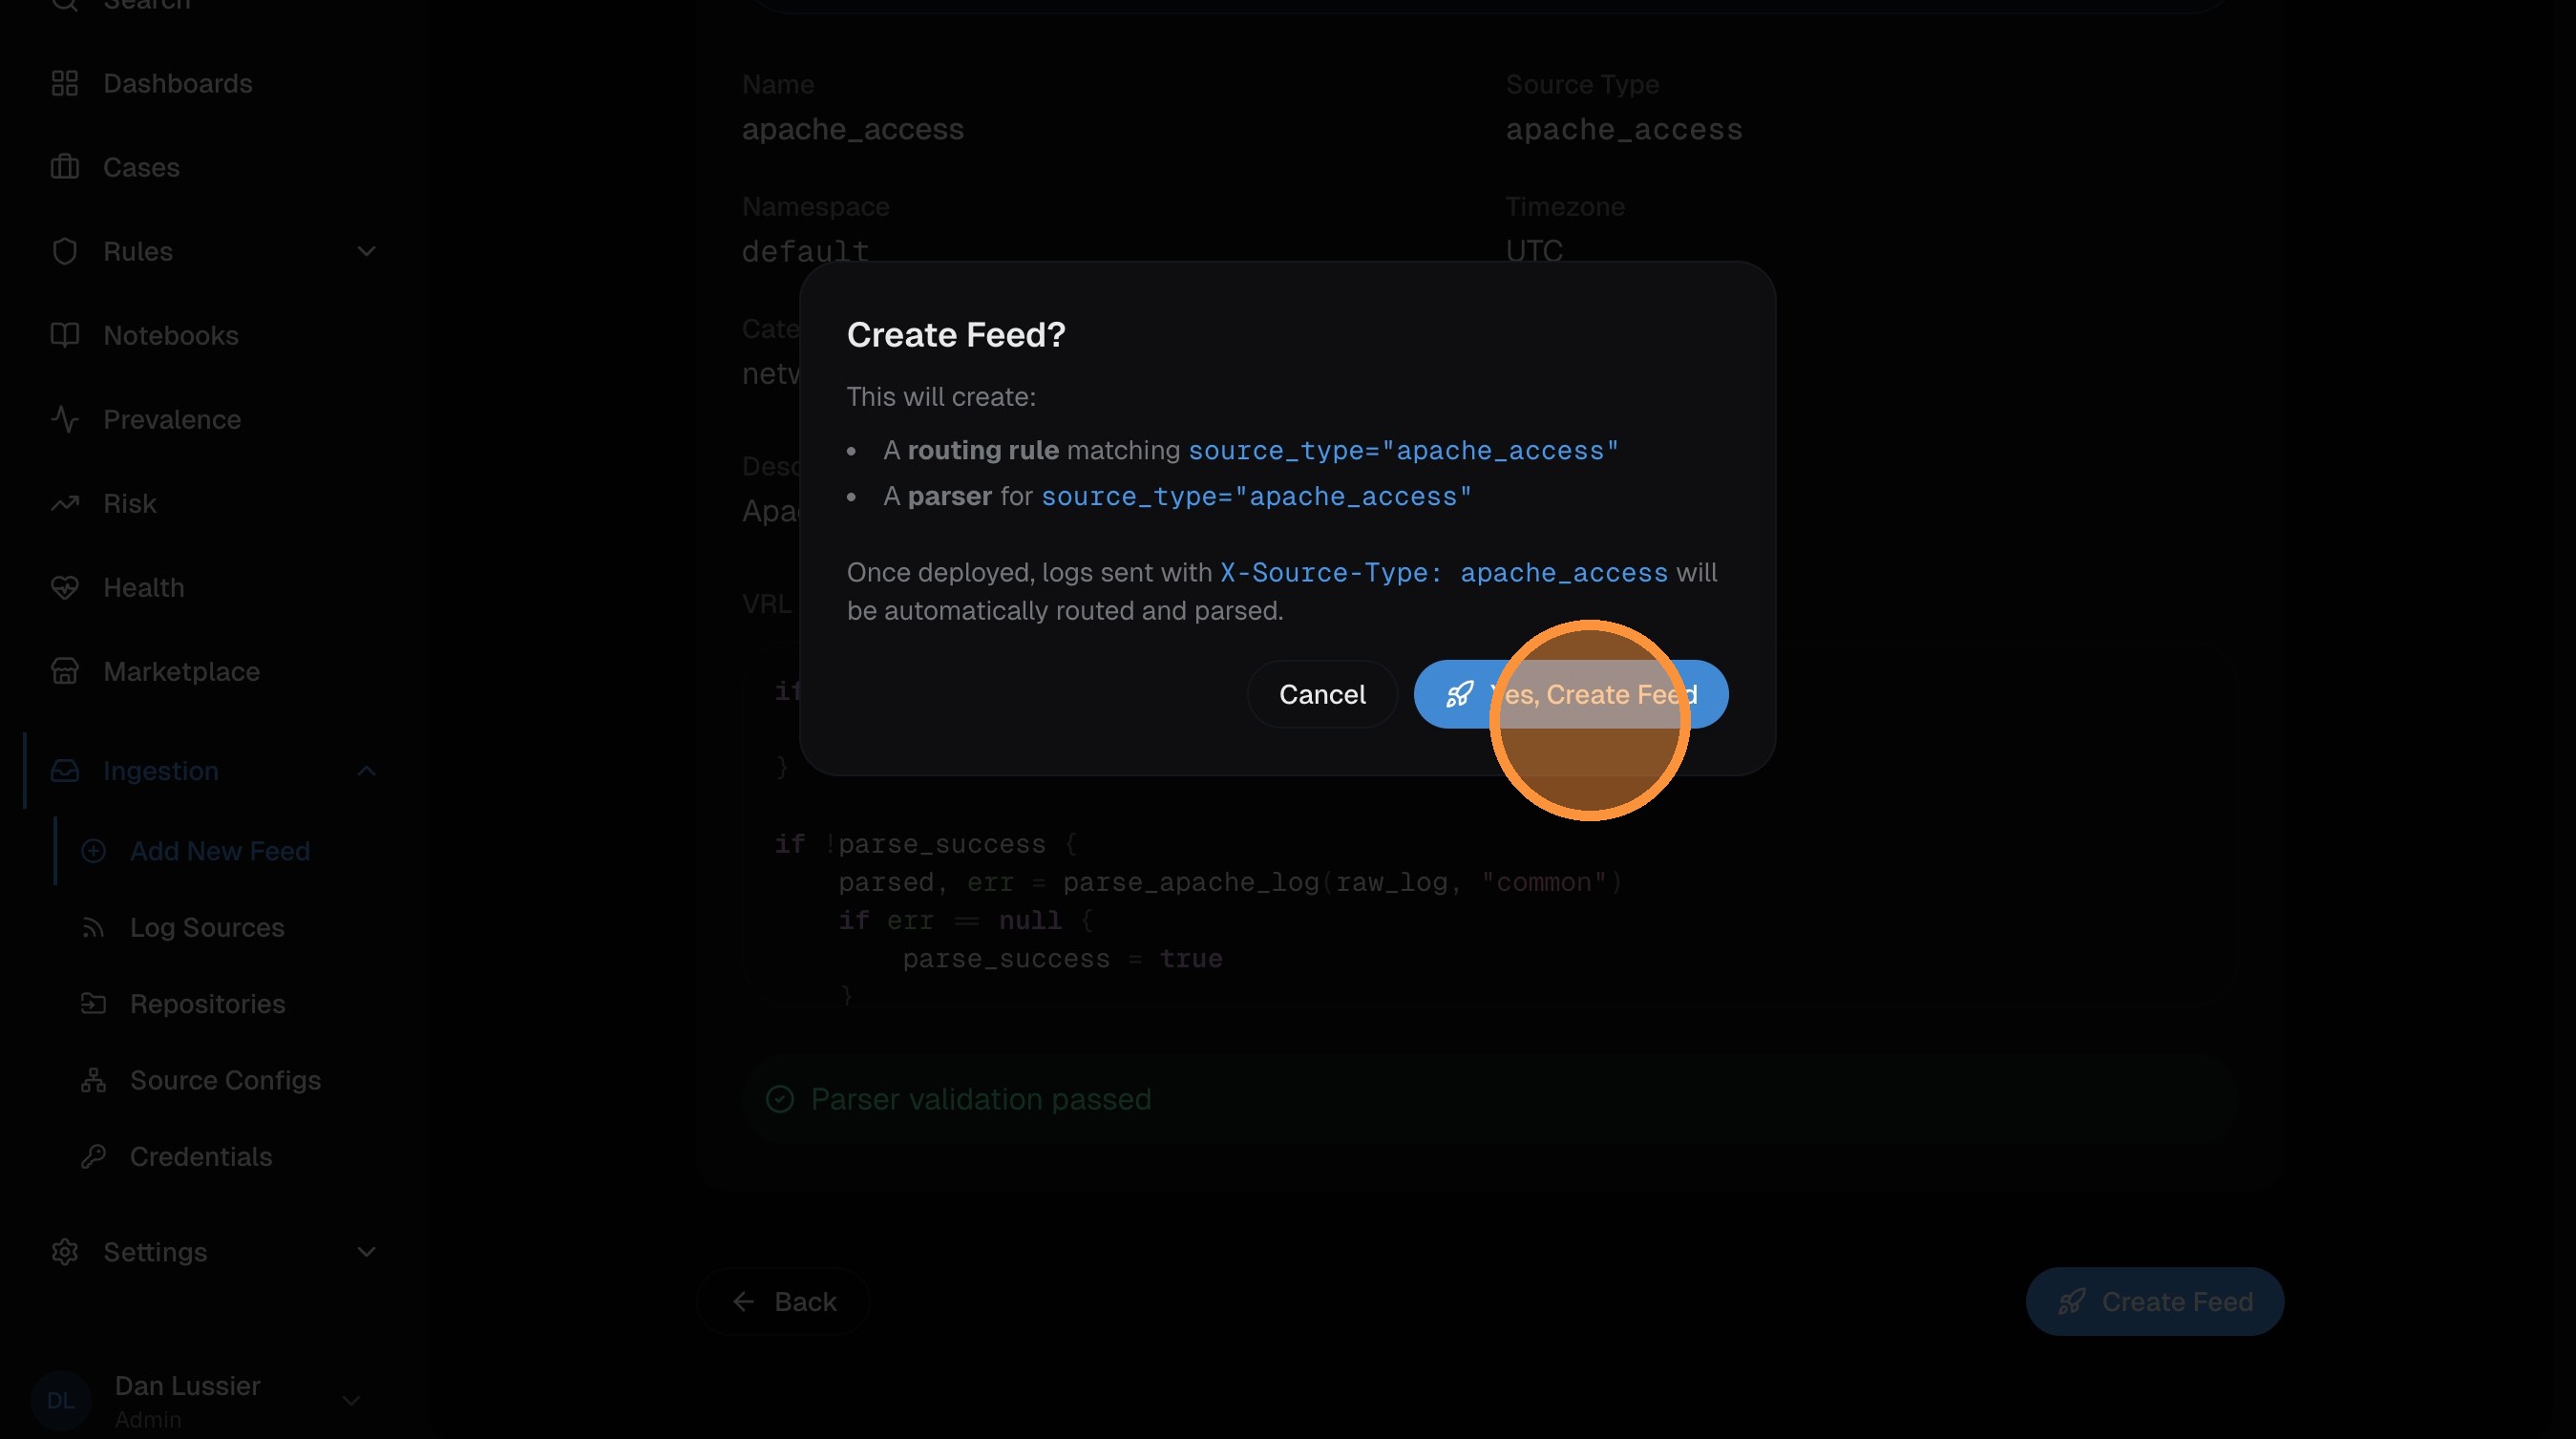The image size is (2576, 1439).
Task: Expand the Rules section
Action: click(366, 251)
